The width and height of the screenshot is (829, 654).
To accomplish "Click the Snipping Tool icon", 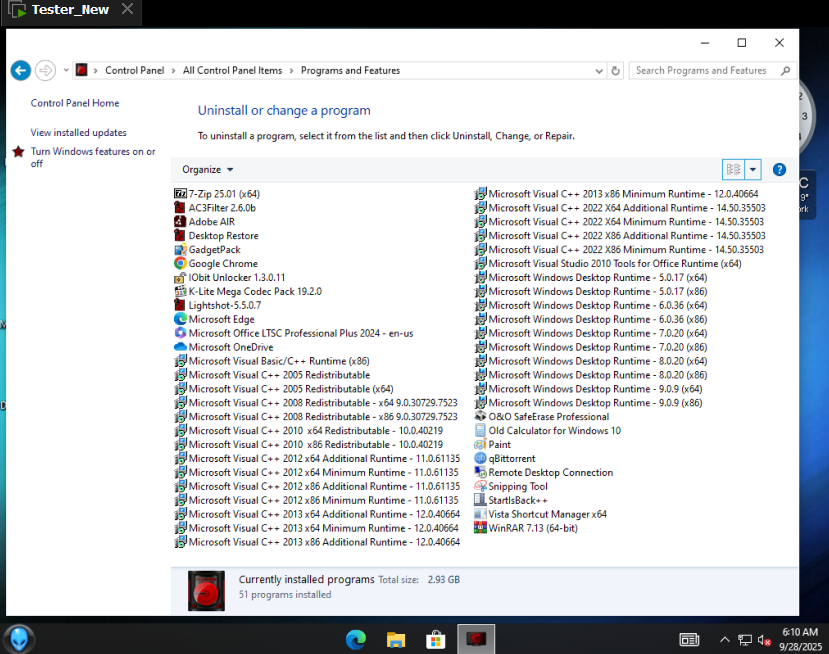I will tap(480, 486).
